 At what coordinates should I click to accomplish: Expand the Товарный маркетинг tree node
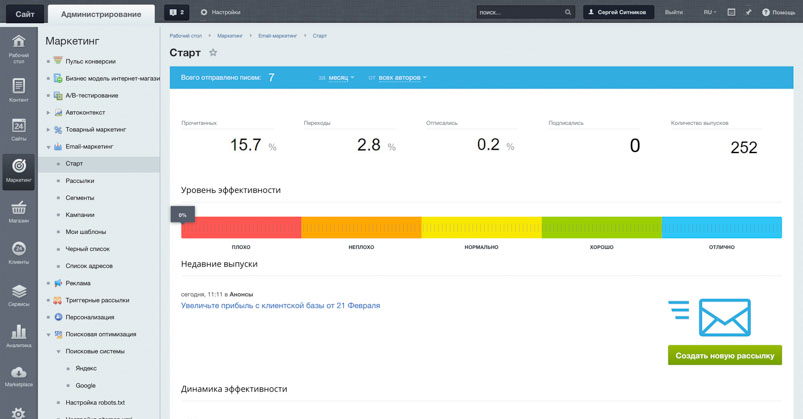pyautogui.click(x=48, y=130)
